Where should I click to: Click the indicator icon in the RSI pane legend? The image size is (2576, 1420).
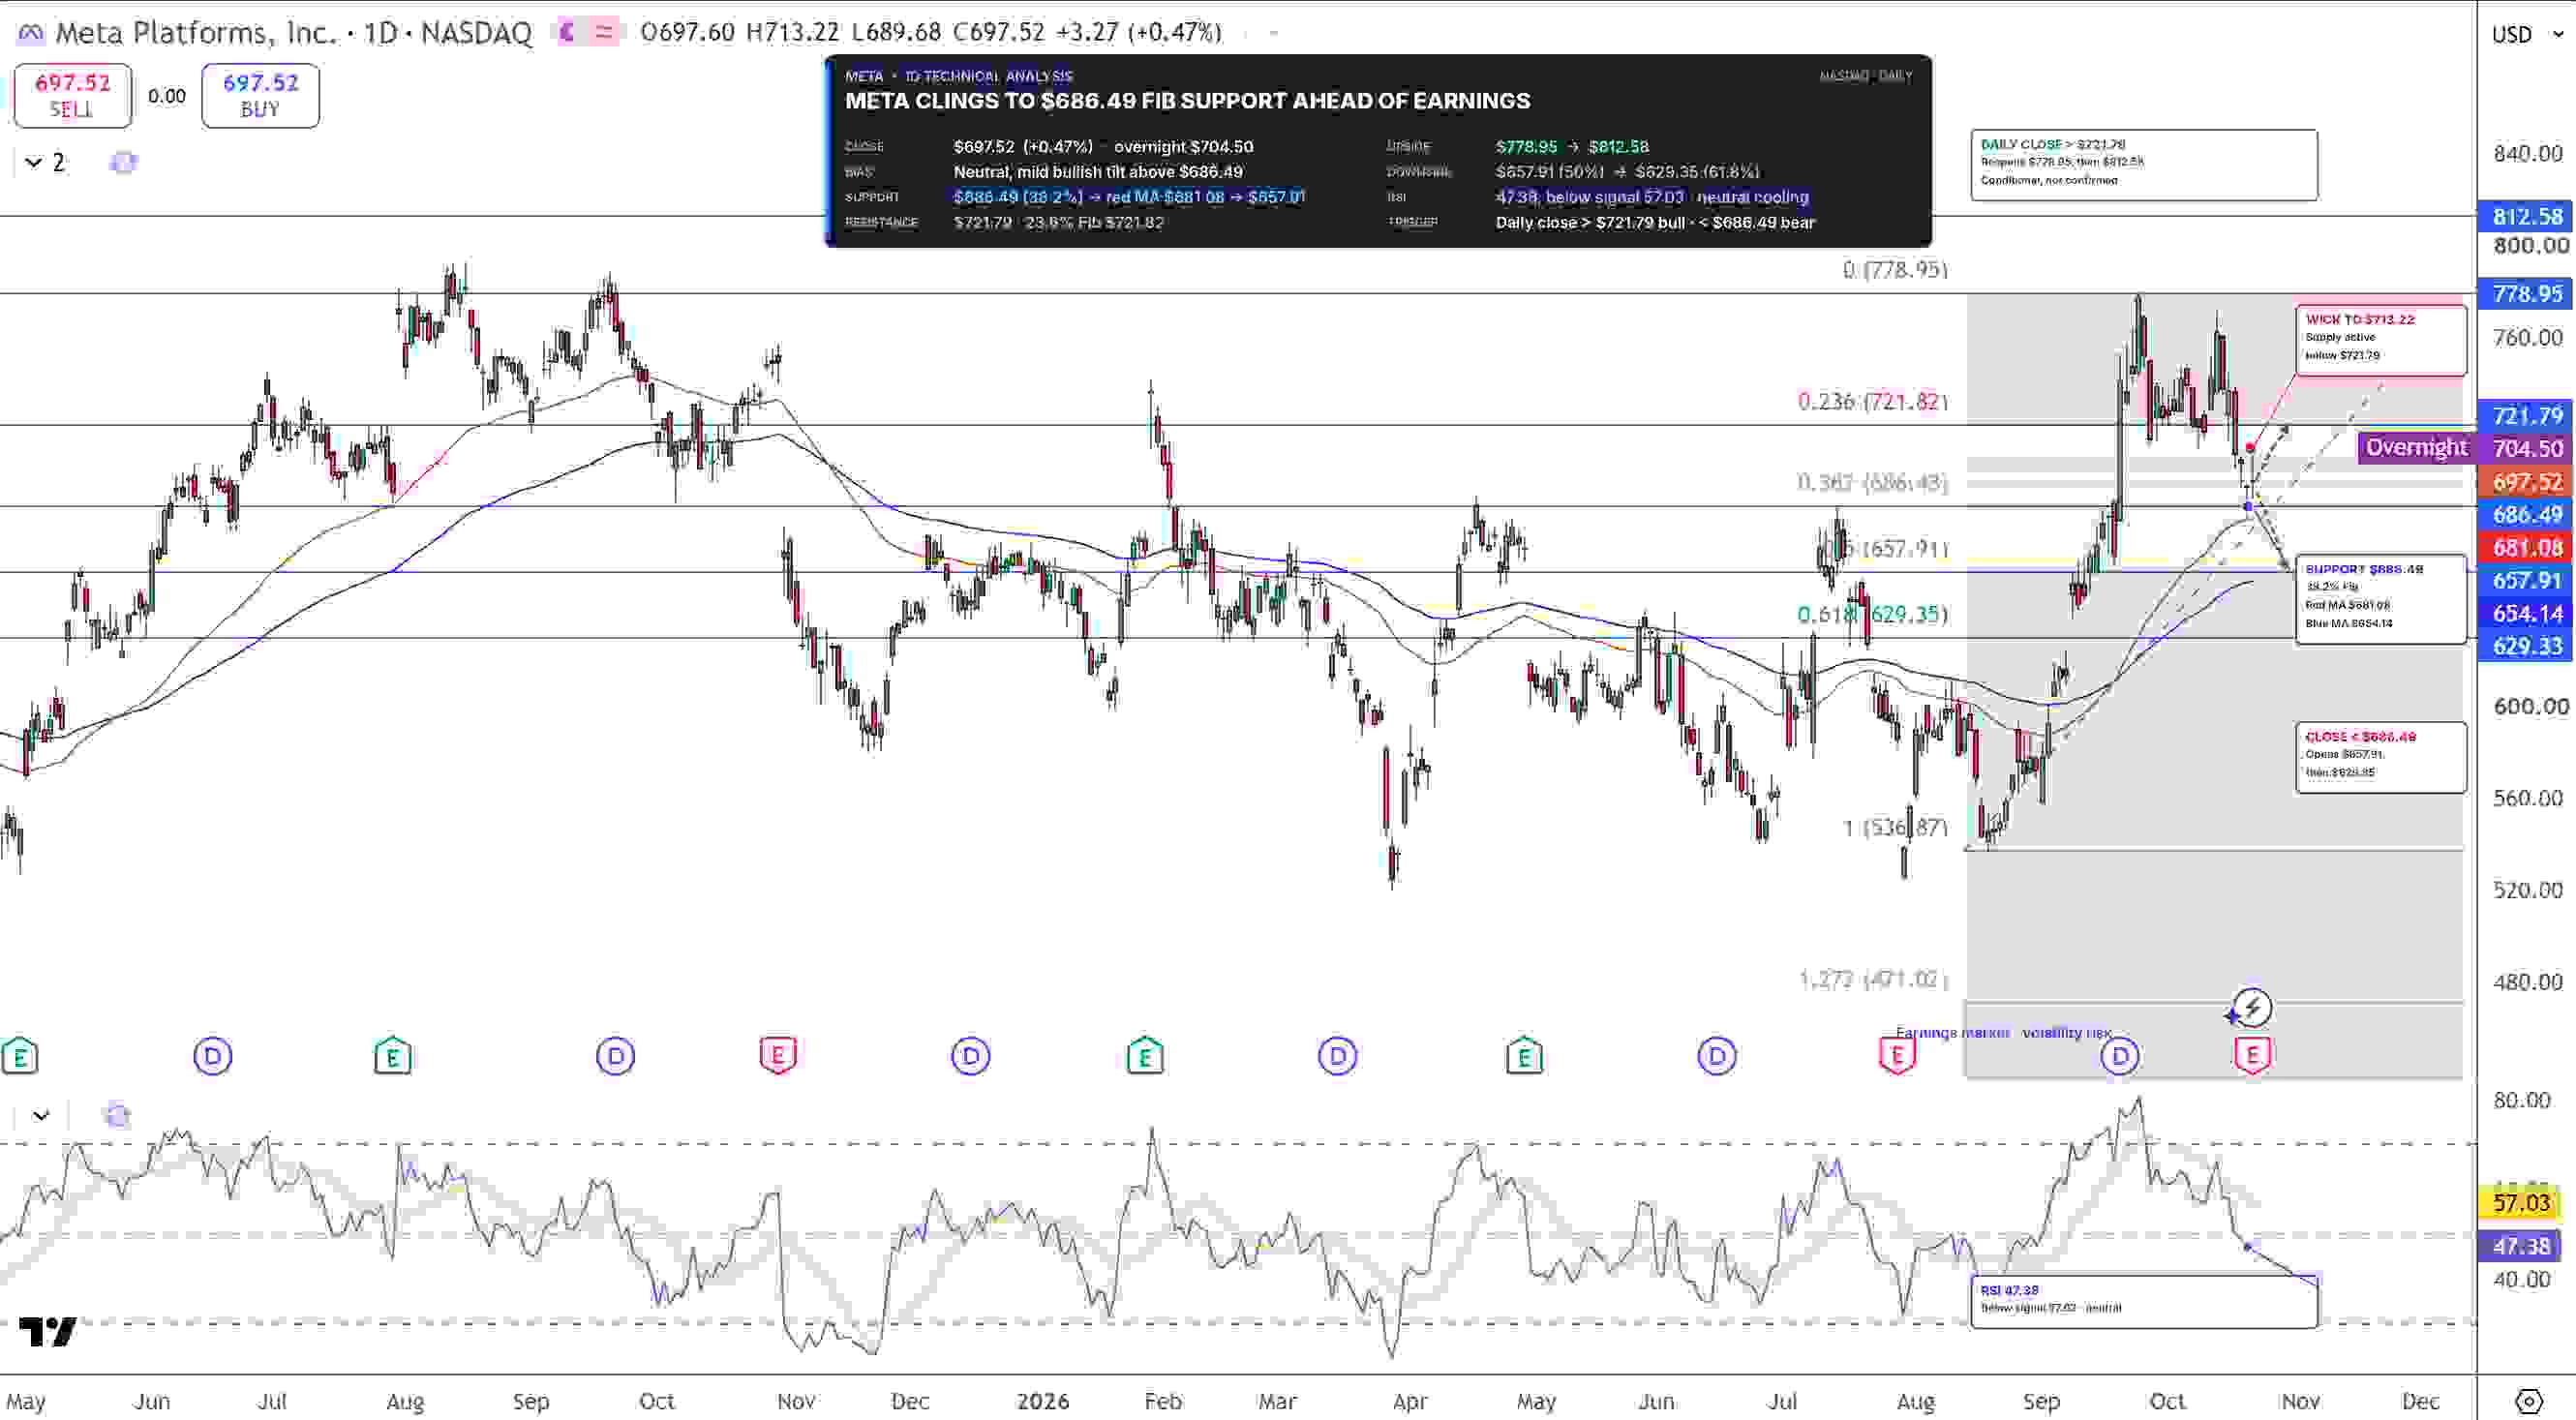pos(117,1115)
